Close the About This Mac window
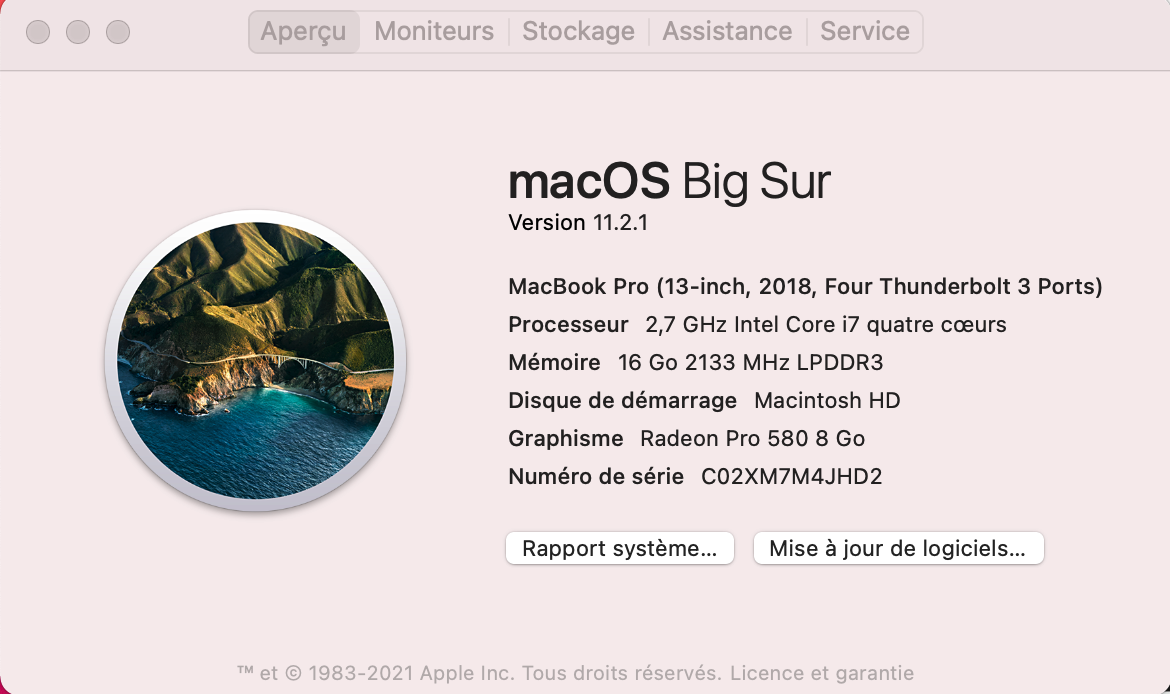Viewport: 1170px width, 694px height. point(38,32)
